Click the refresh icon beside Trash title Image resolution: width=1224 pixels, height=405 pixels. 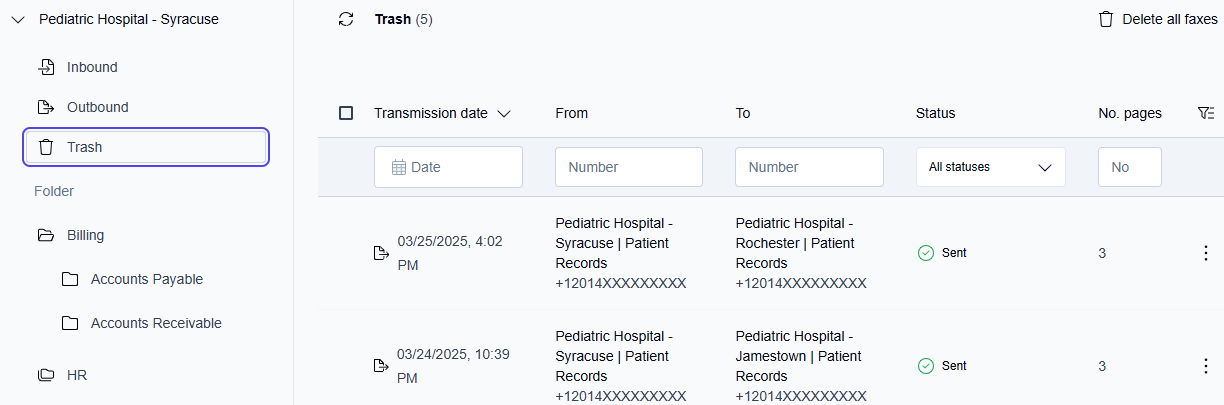coord(346,19)
